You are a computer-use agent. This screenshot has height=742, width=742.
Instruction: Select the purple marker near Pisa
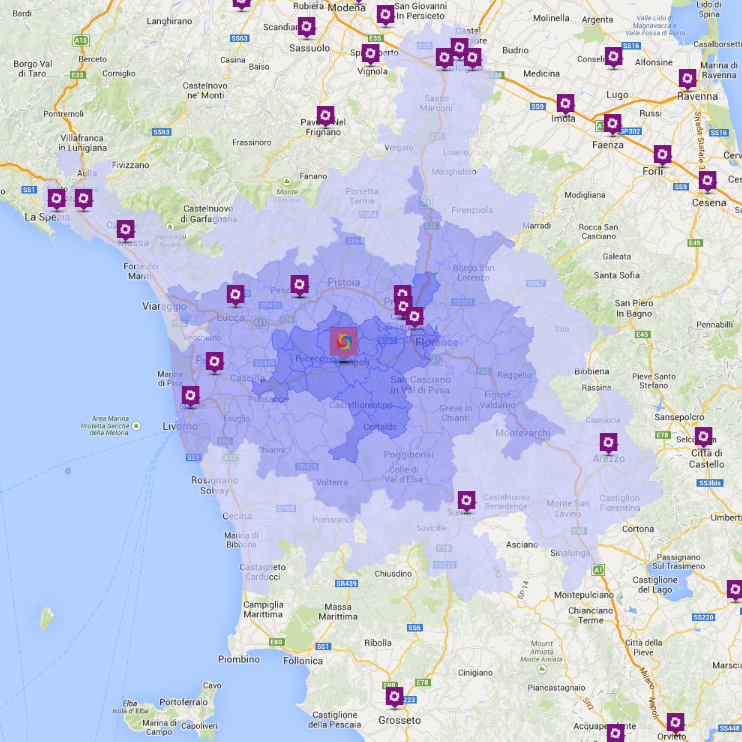[x=215, y=362]
